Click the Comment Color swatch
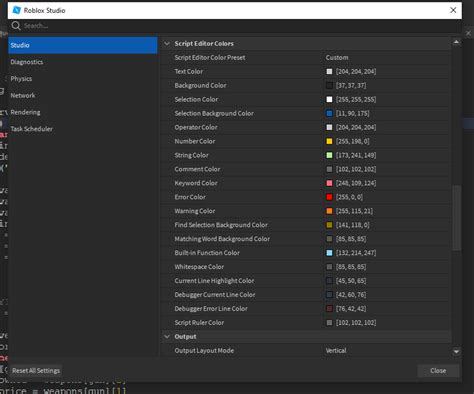 [x=329, y=169]
